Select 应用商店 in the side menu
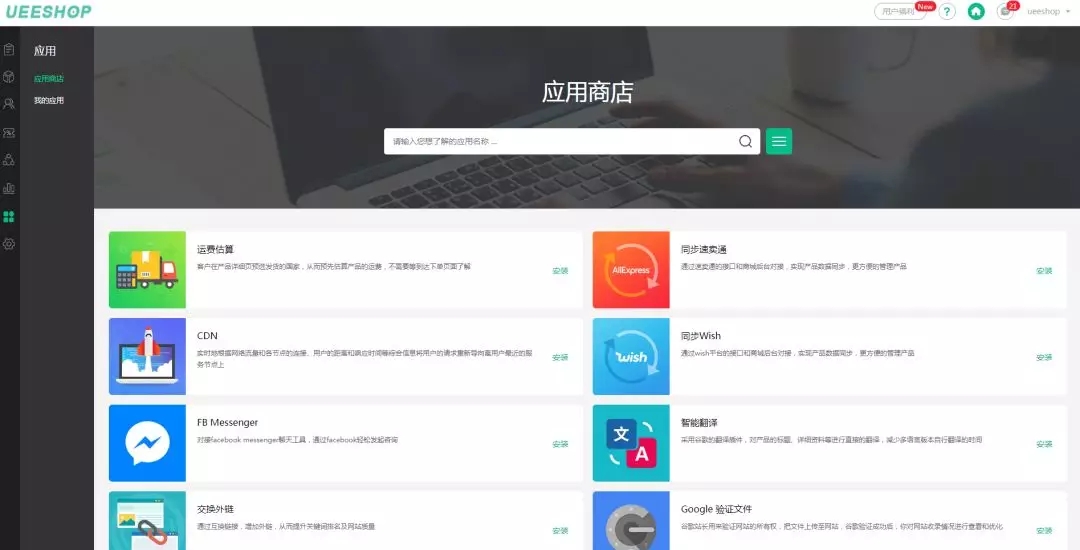The image size is (1080, 550). (x=48, y=79)
